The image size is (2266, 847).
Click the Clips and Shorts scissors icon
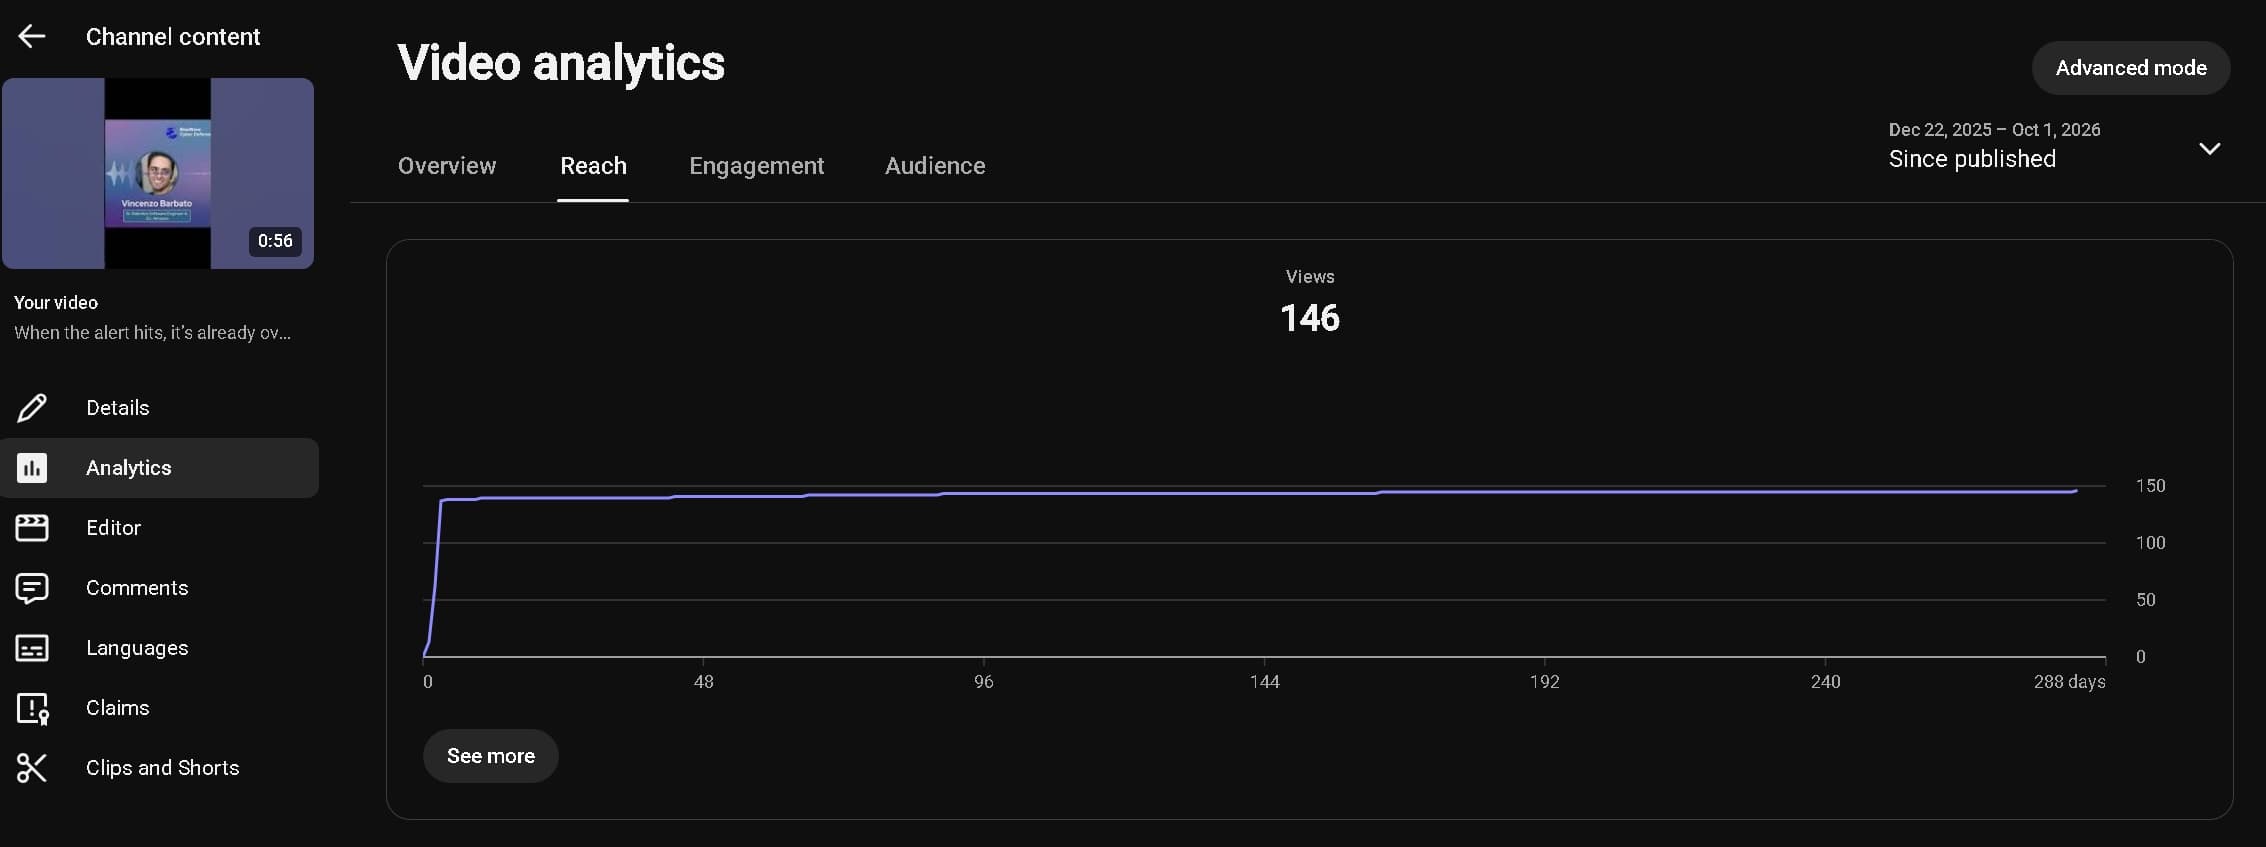coord(32,768)
